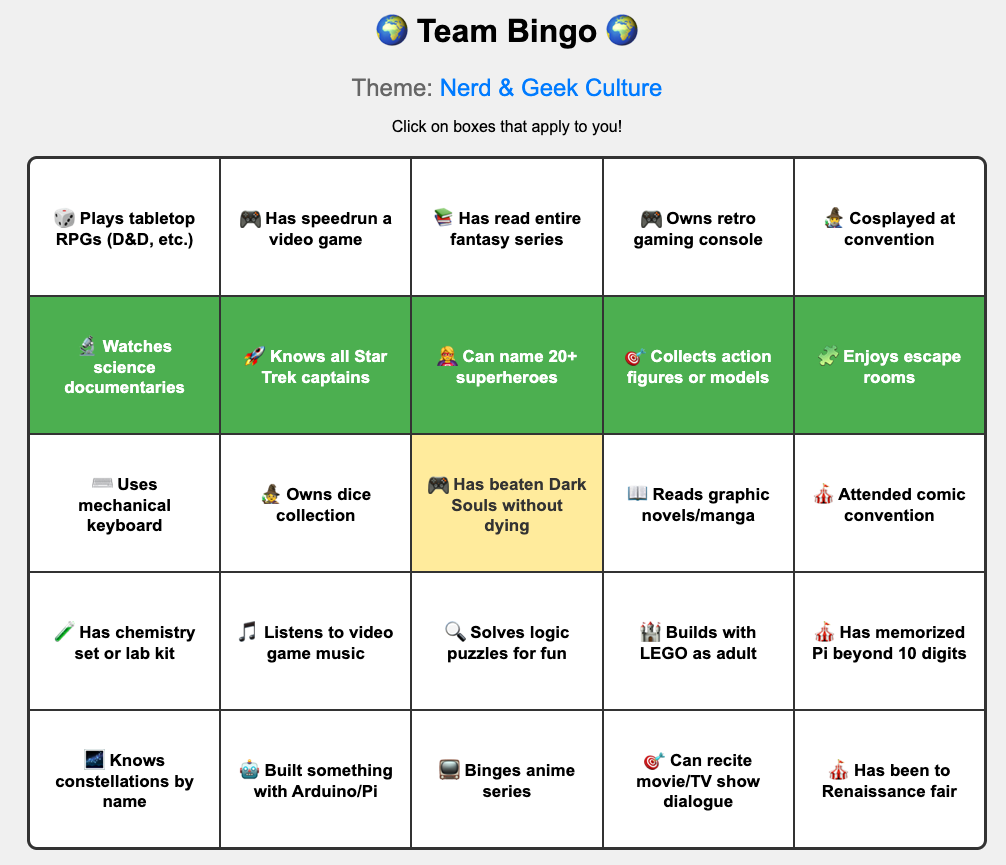
Task: Click the 'Team Bingo' title heading
Action: coord(507,31)
